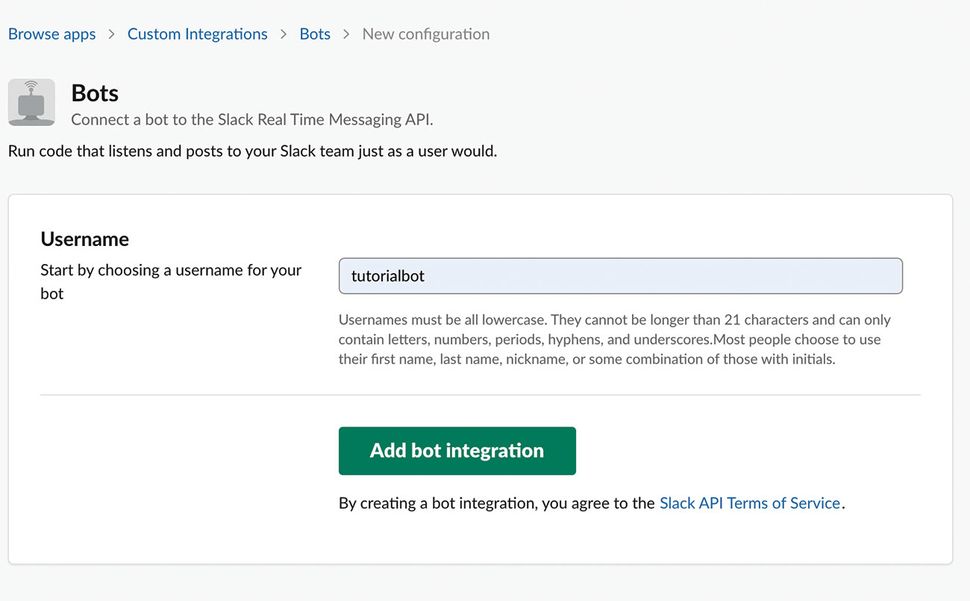
Task: Click the Add bot integration button
Action: (457, 450)
